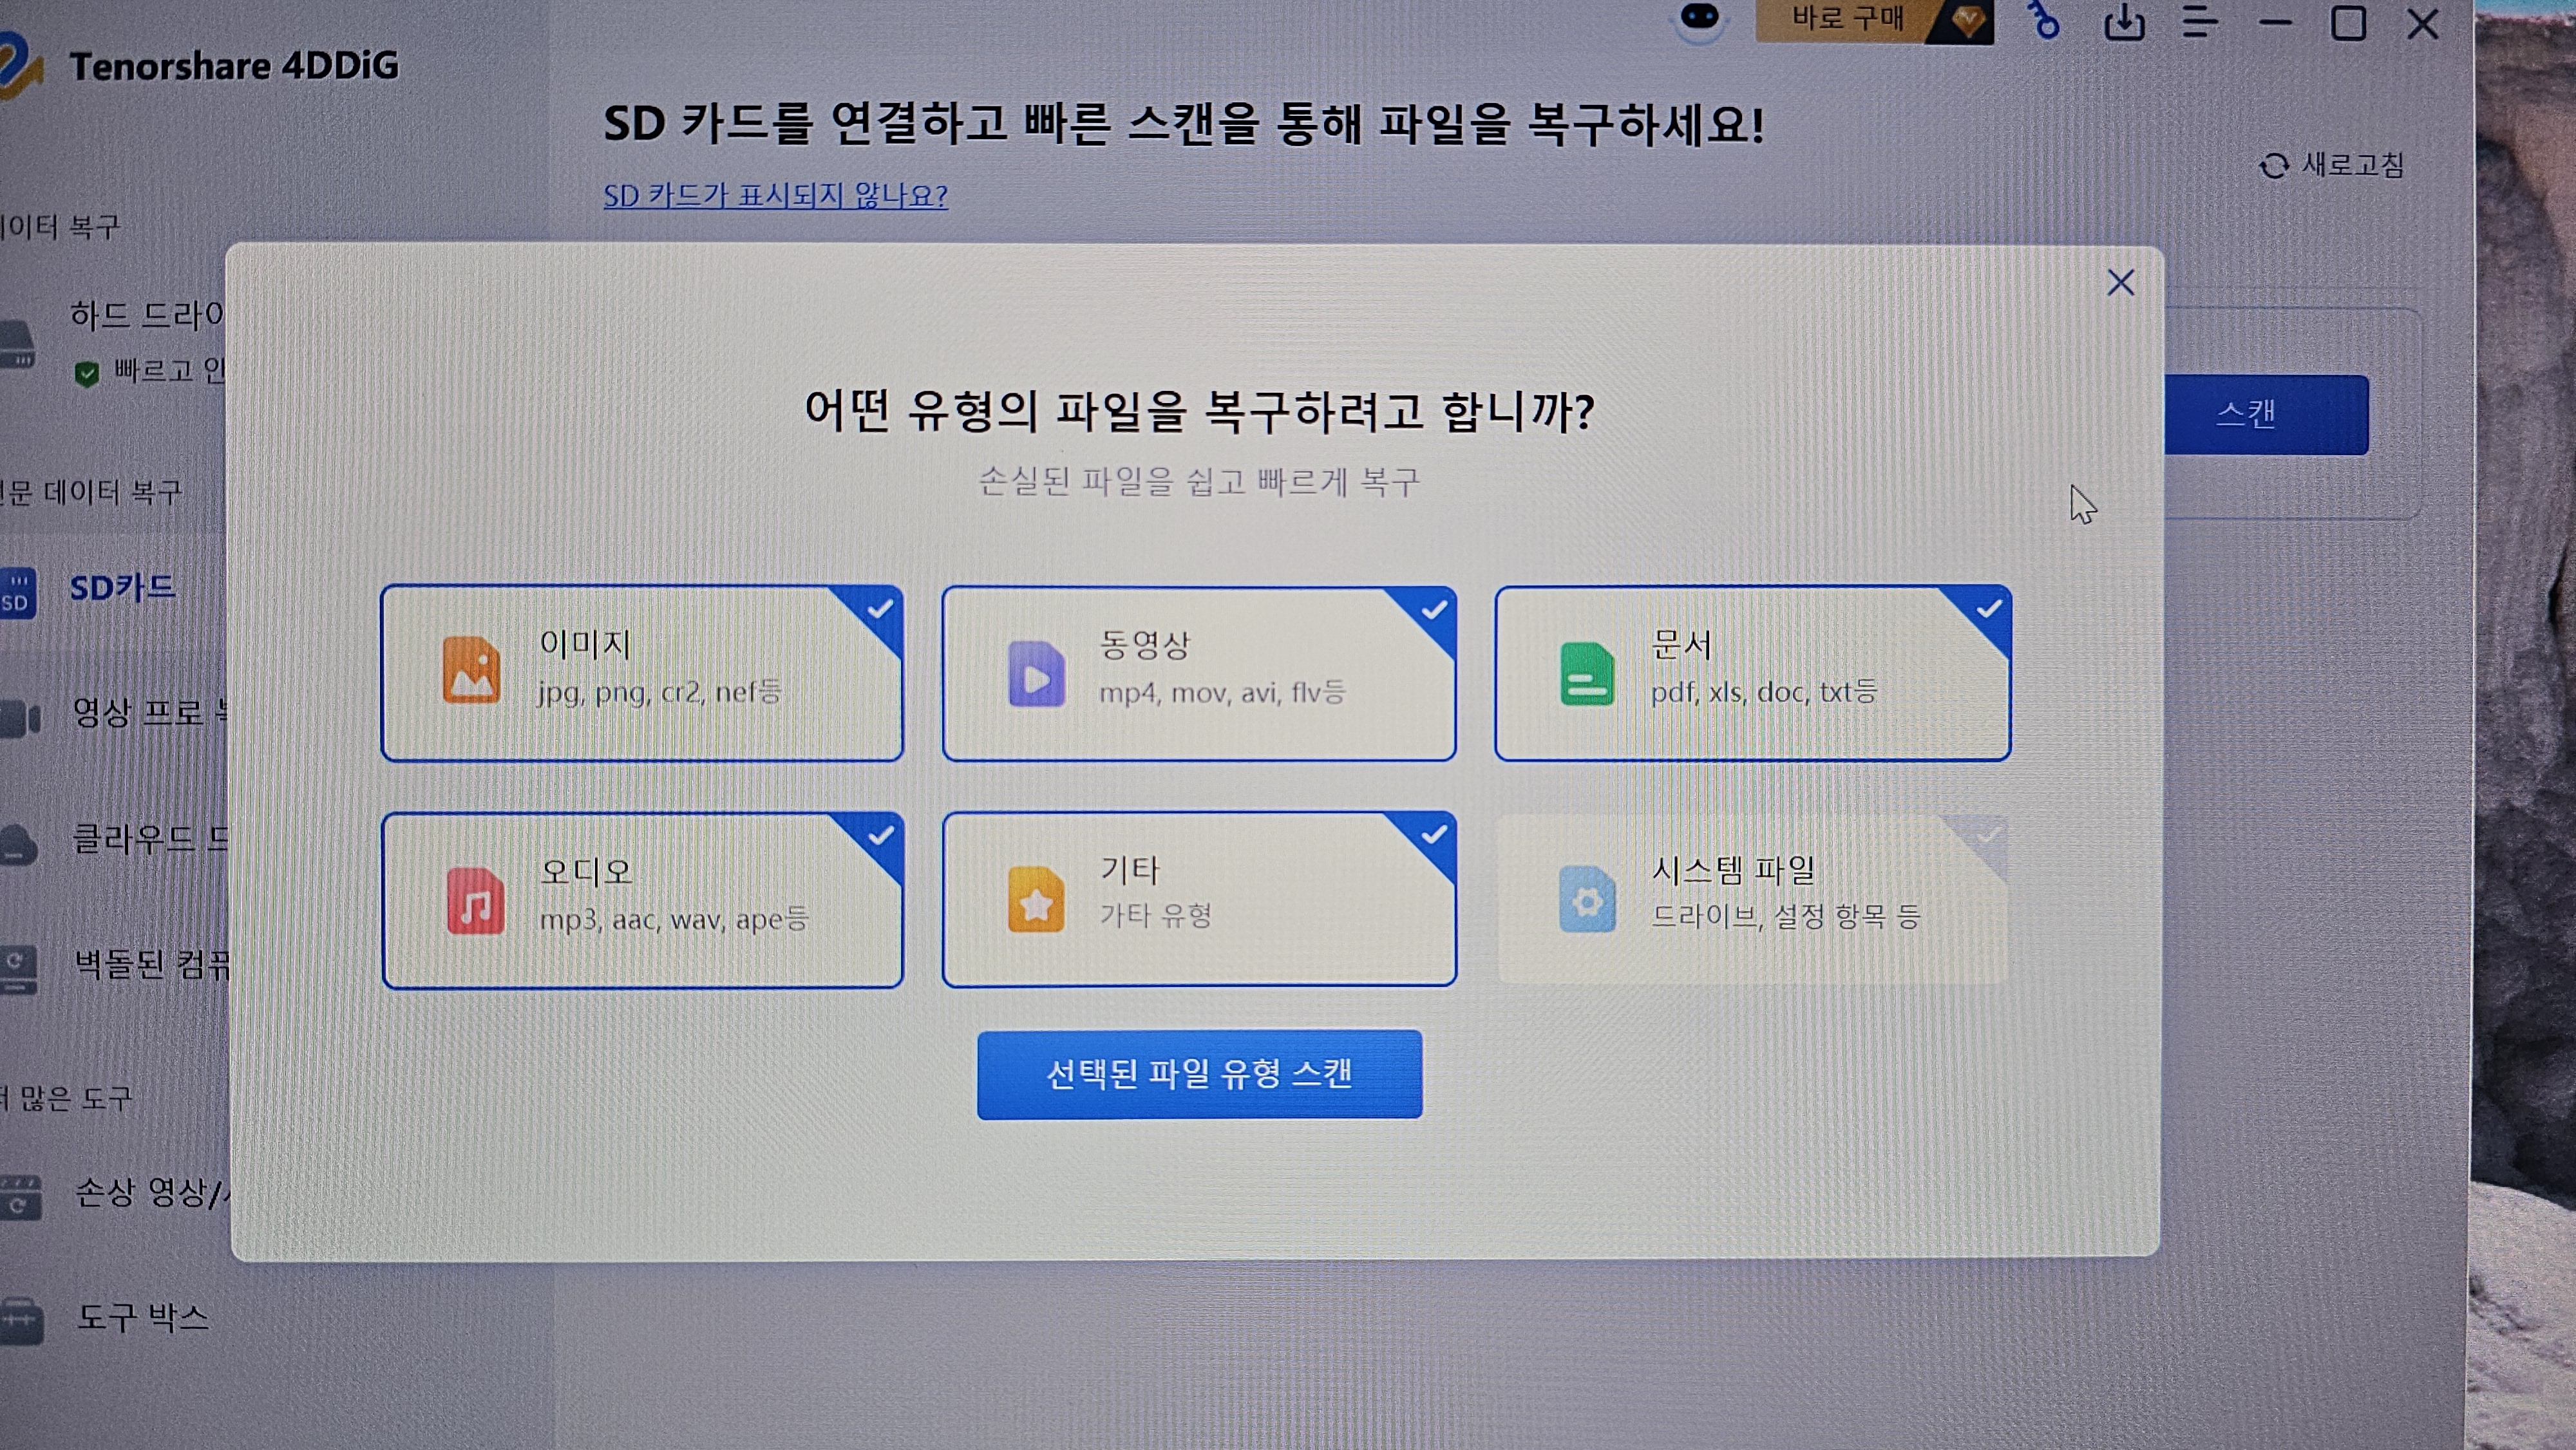
Task: Uncheck the 동영상 checkmark corner
Action: pyautogui.click(x=1434, y=609)
